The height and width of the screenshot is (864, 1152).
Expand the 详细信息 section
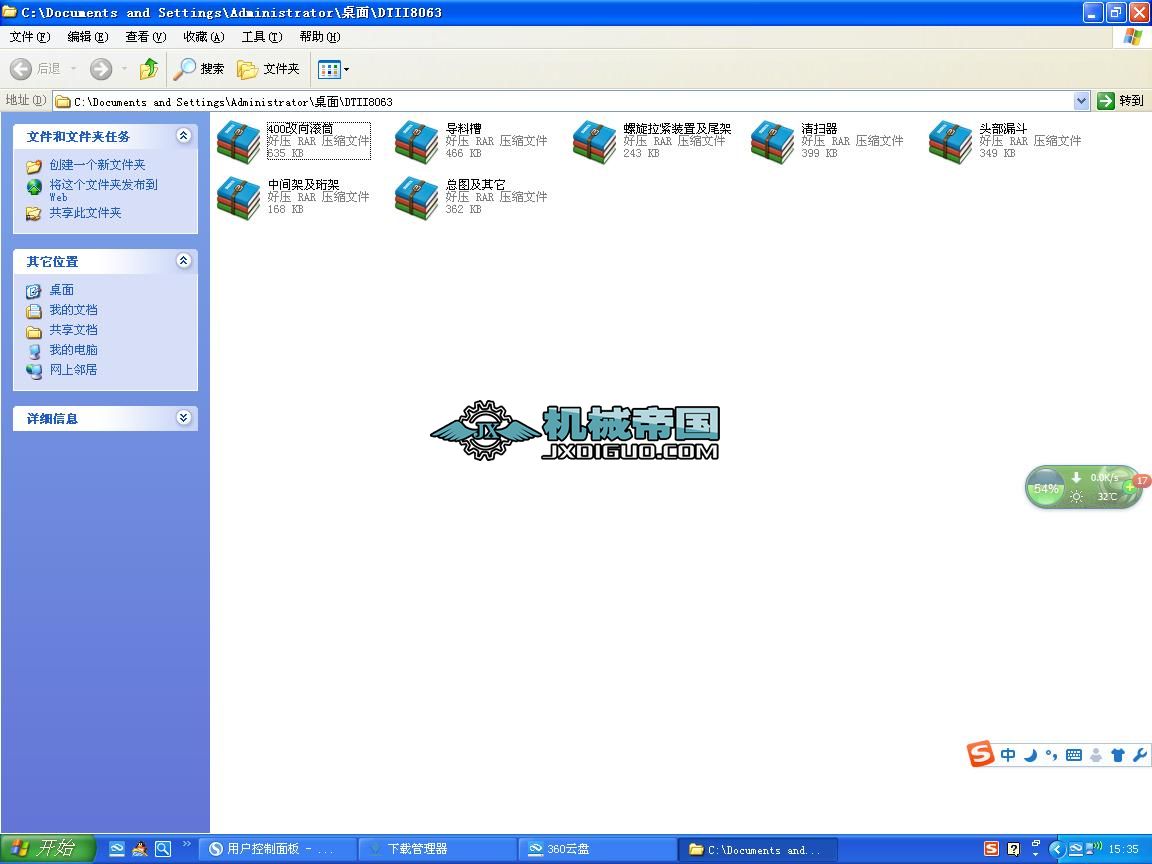(x=184, y=418)
